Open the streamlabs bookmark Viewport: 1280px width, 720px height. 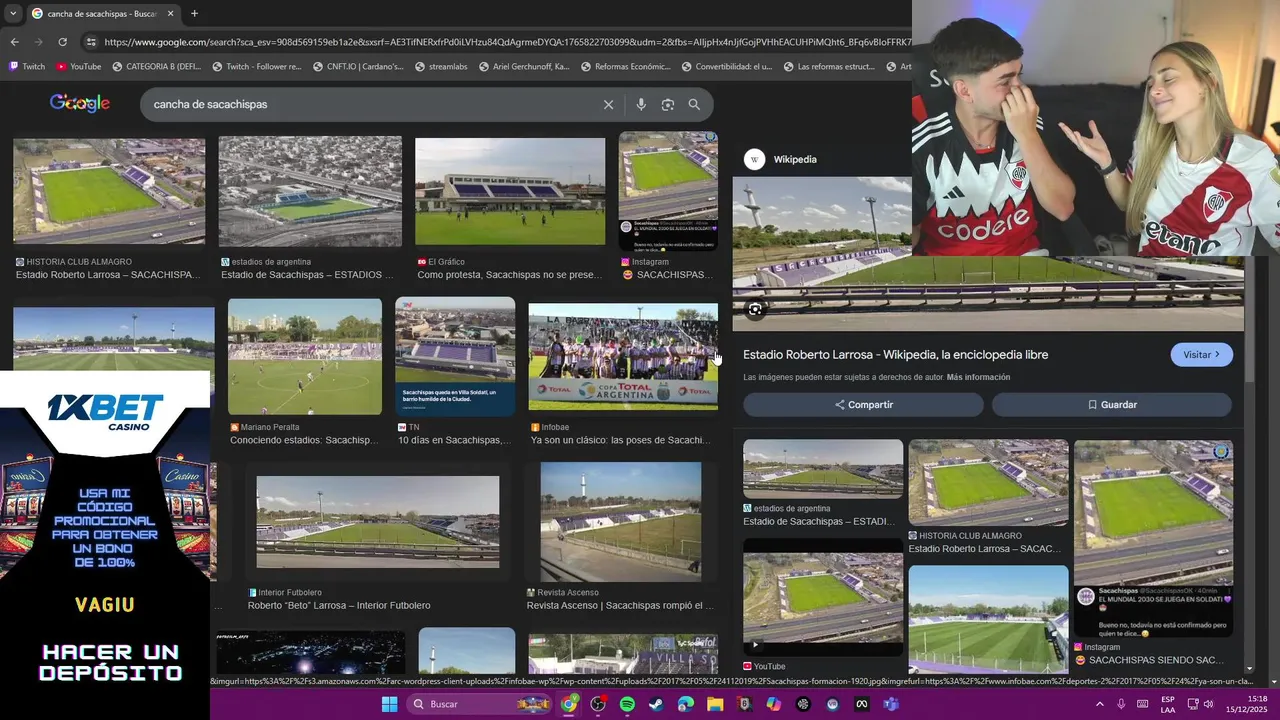point(441,67)
